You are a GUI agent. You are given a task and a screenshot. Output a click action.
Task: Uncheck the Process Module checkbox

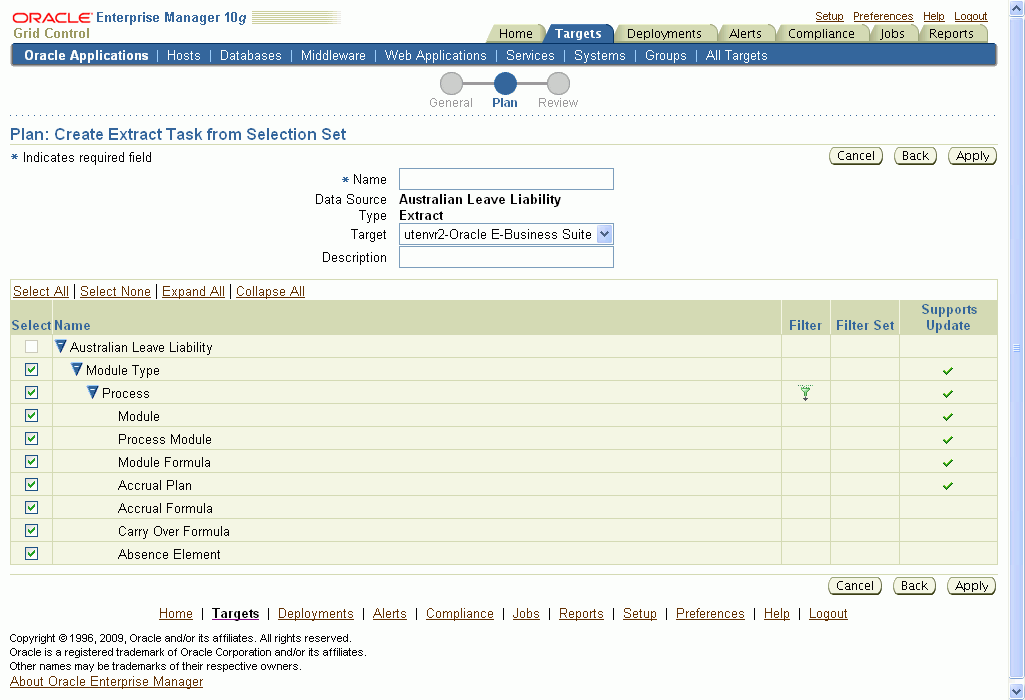coord(31,439)
